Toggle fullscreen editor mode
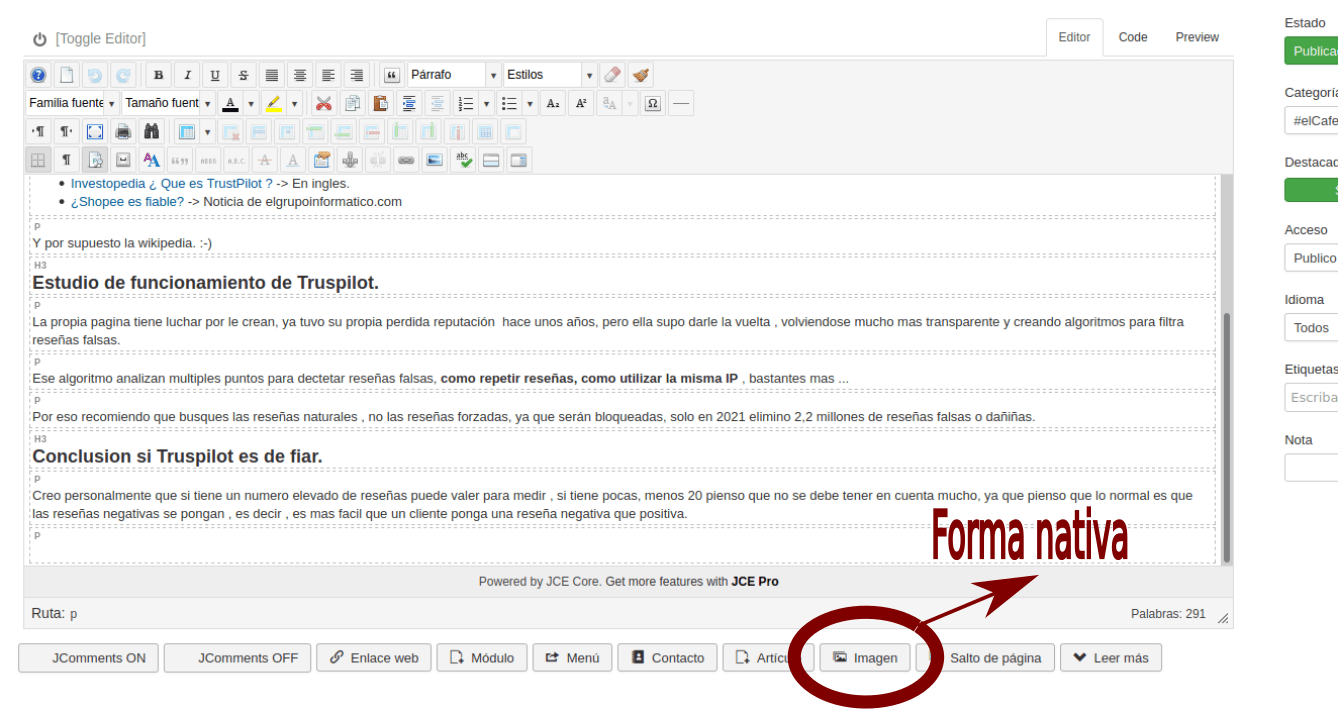 pos(94,131)
